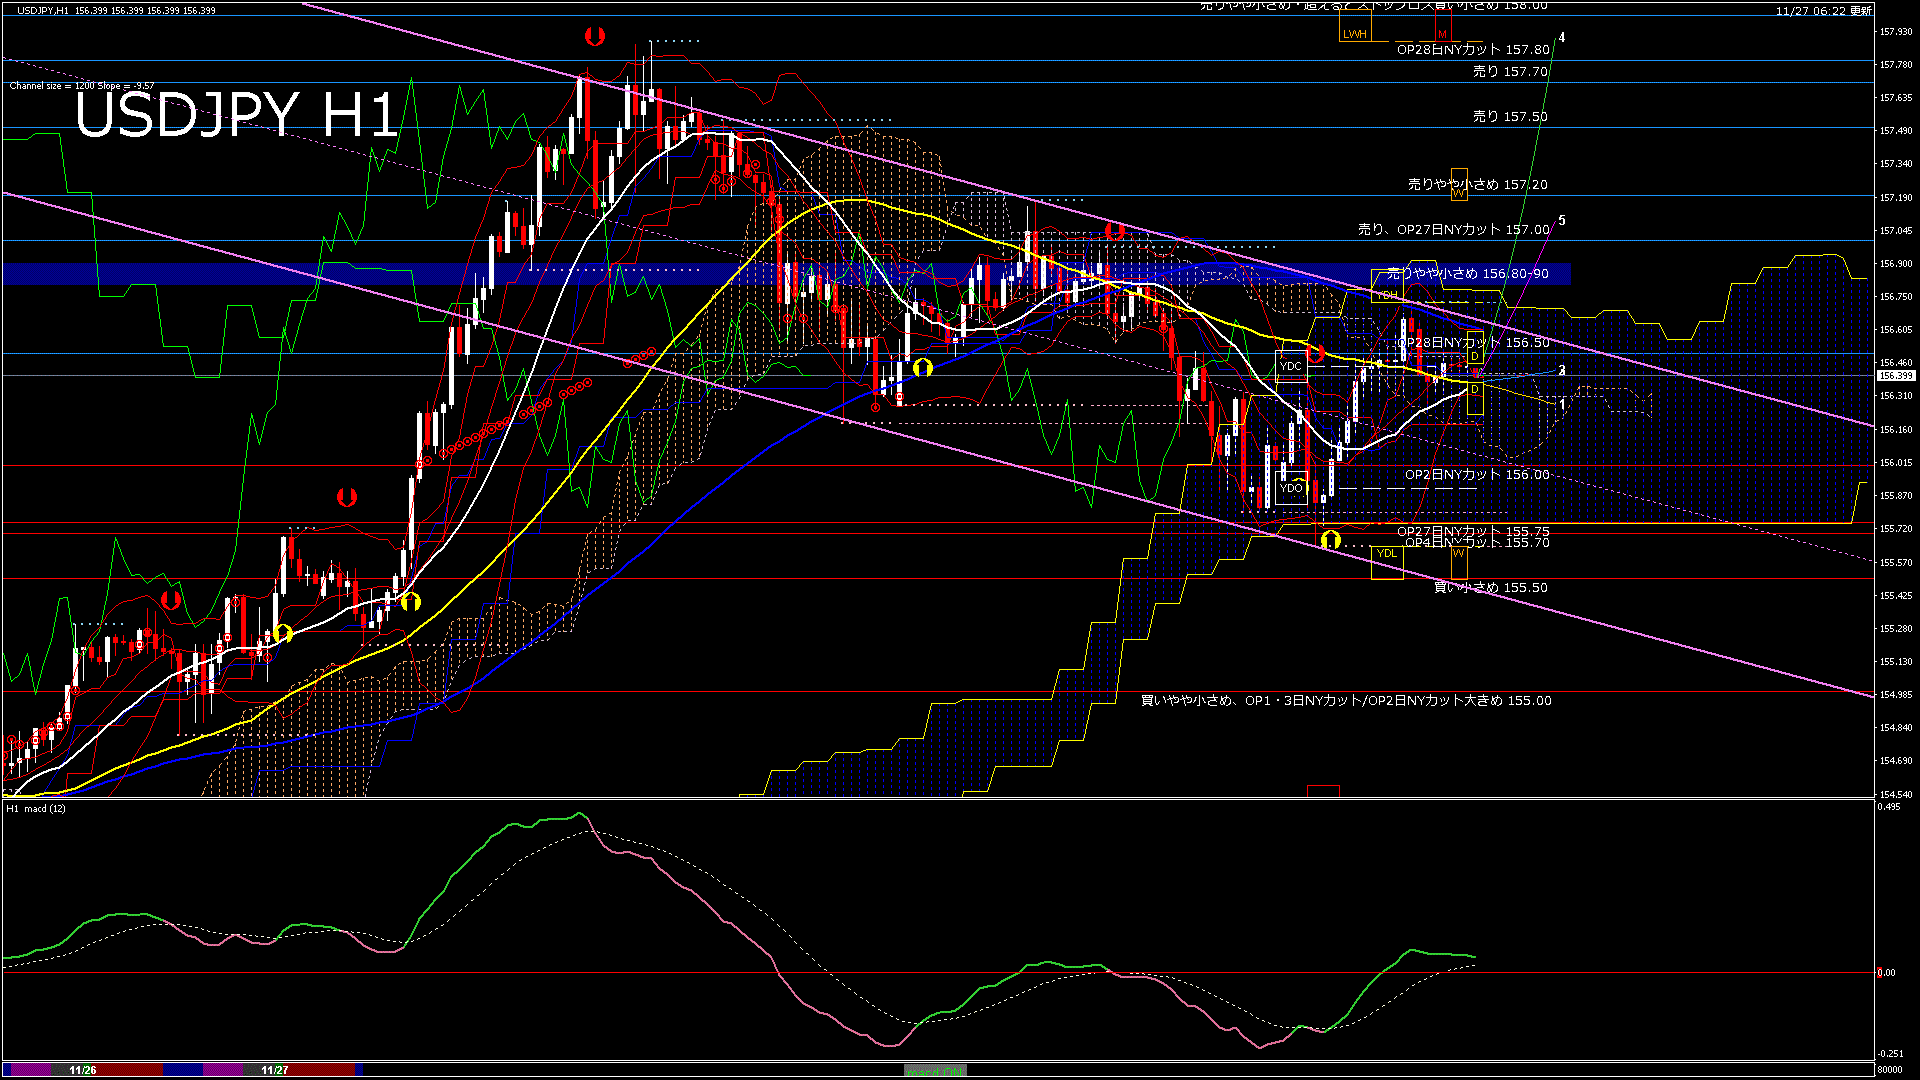Viewport: 1920px width, 1080px height.
Task: Click the 買い小さめ 155.50 level label
Action: tap(1491, 588)
